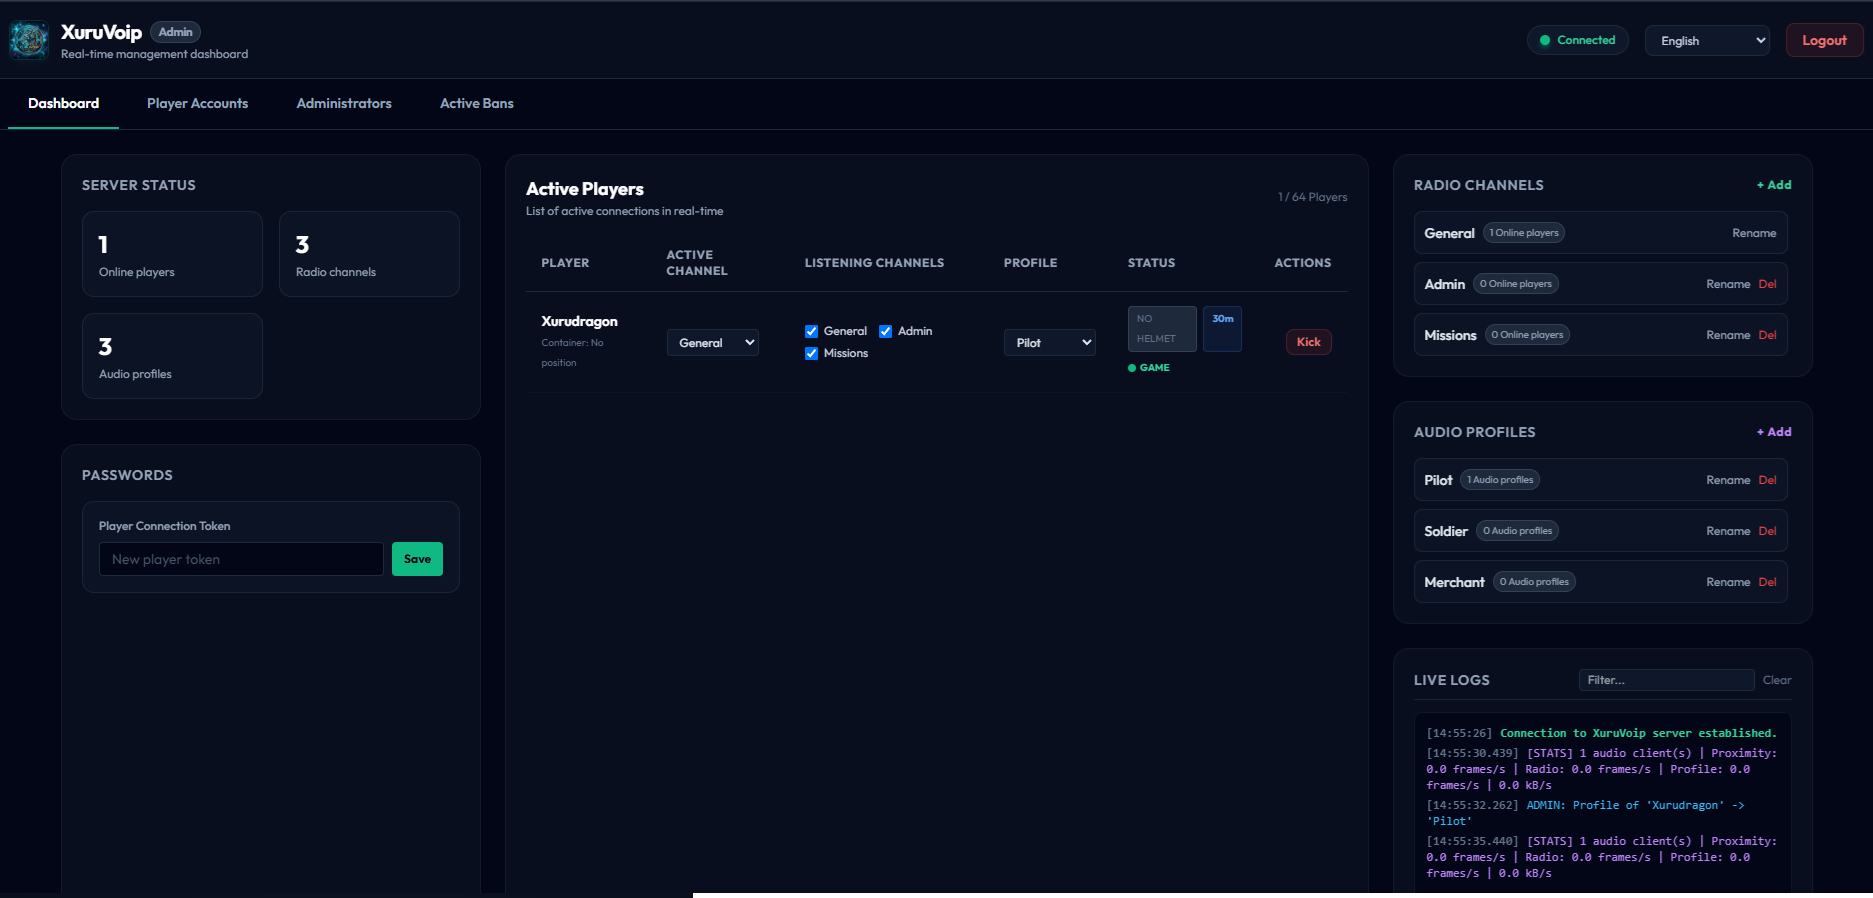1873x898 pixels.
Task: Uncheck General listening channel for Xurudragon
Action: (x=811, y=331)
